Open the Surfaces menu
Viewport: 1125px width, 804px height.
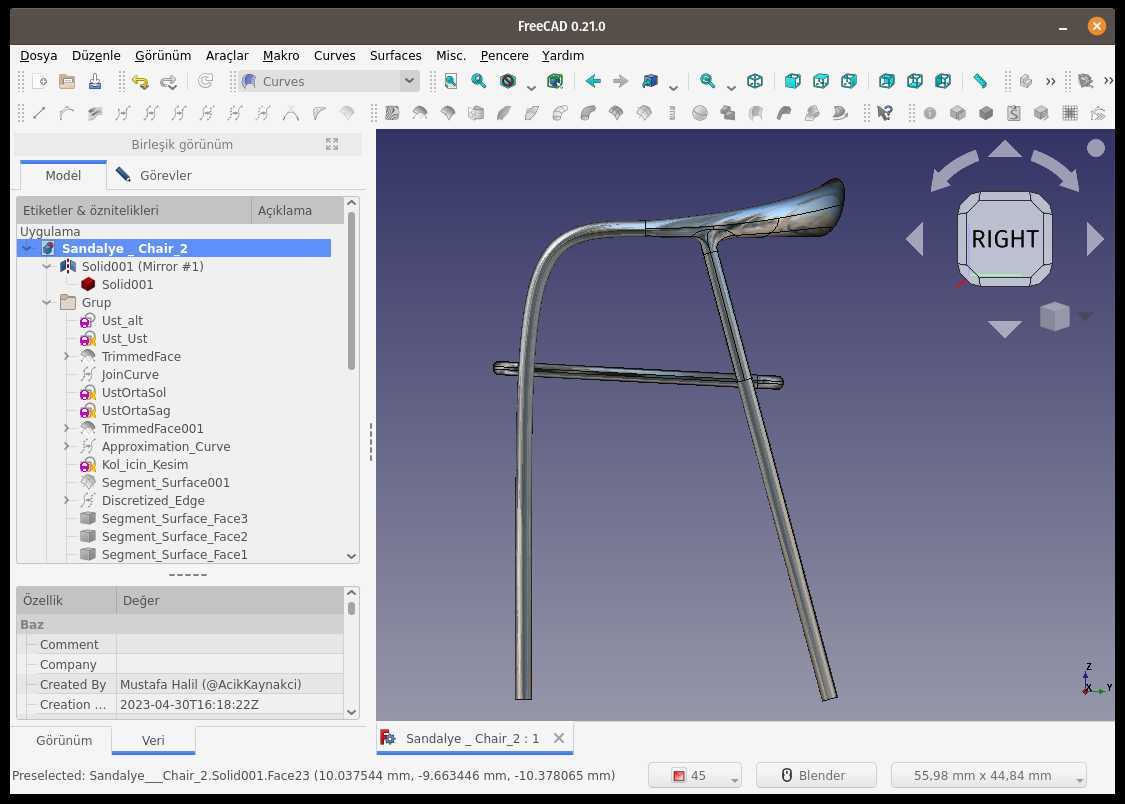(x=395, y=55)
